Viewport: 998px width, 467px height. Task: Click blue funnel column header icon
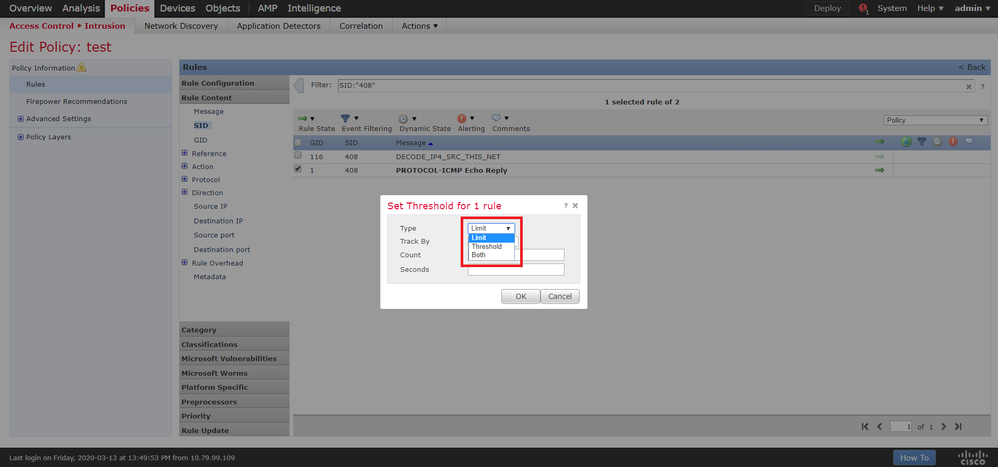coord(922,142)
